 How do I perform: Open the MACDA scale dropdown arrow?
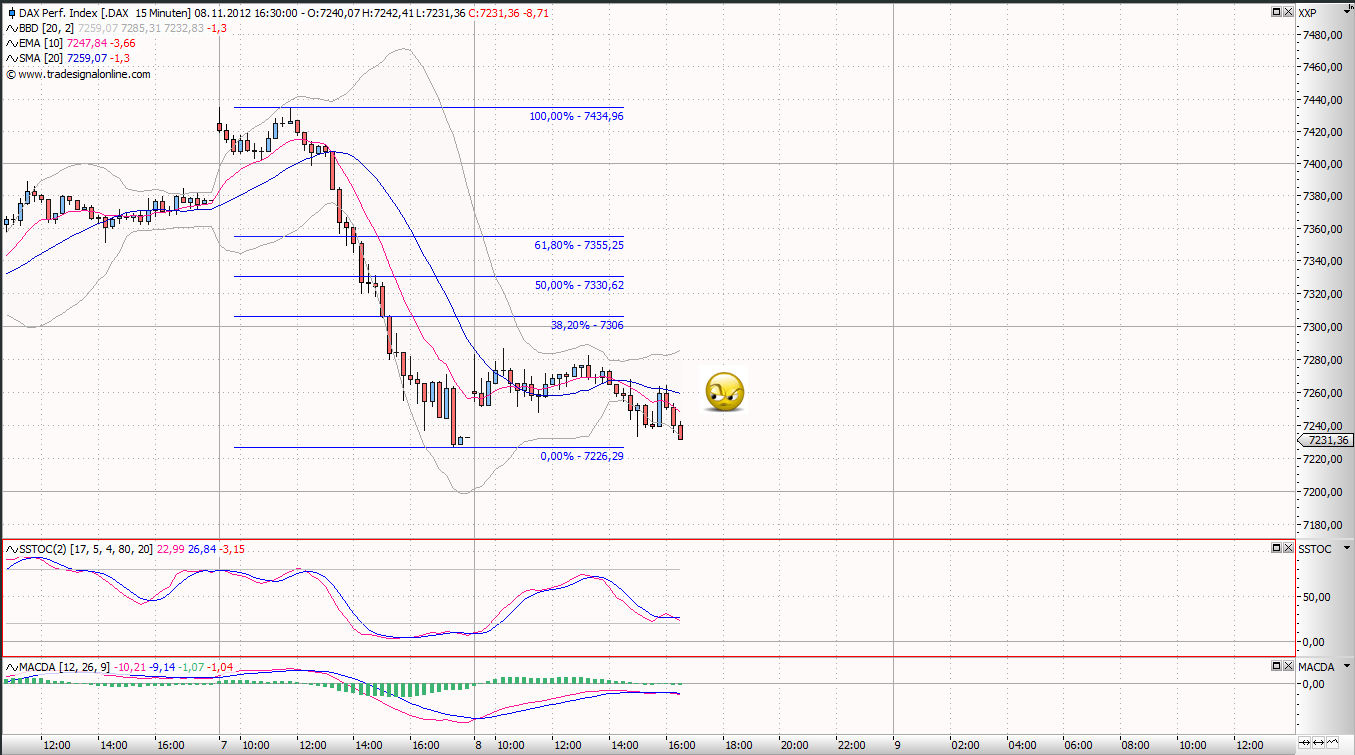click(x=1347, y=666)
